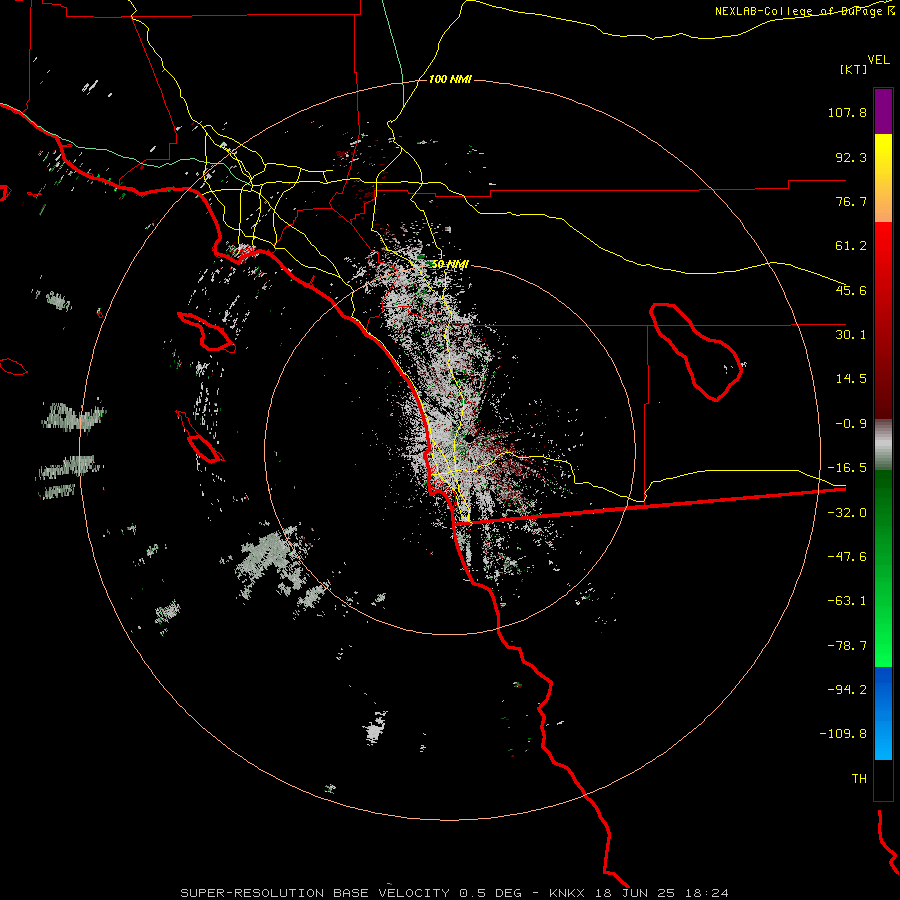Screen dimensions: 900x900
Task: Click the gray segment of the velocity scale
Action: tap(883, 445)
